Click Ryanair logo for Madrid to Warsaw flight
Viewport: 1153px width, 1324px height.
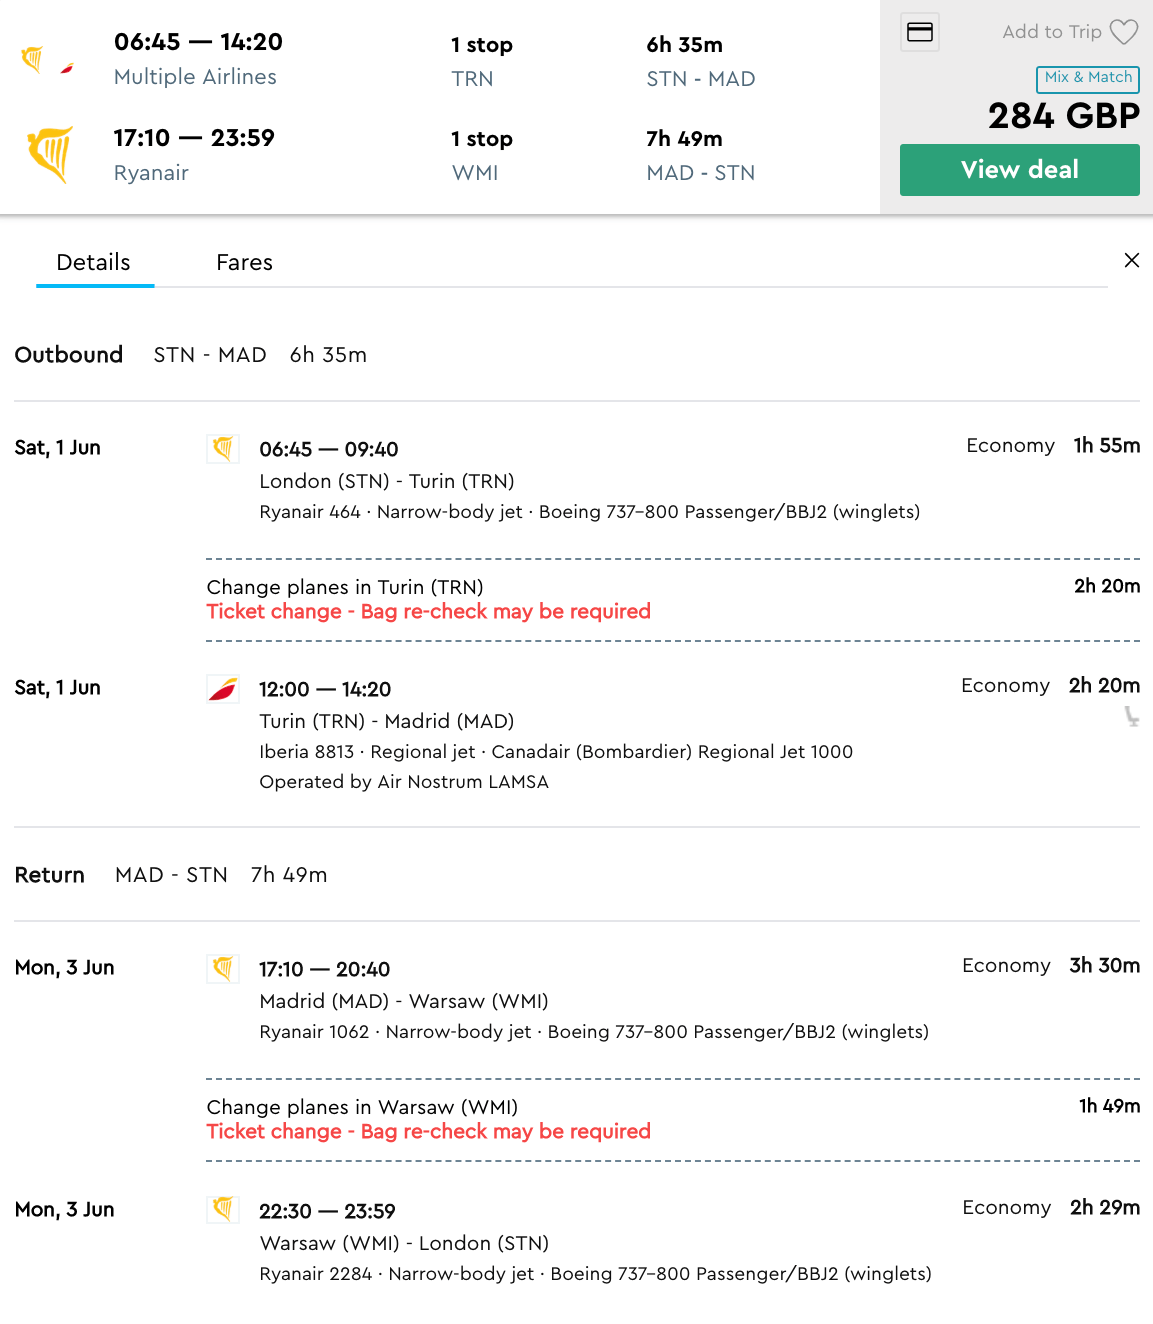click(223, 968)
